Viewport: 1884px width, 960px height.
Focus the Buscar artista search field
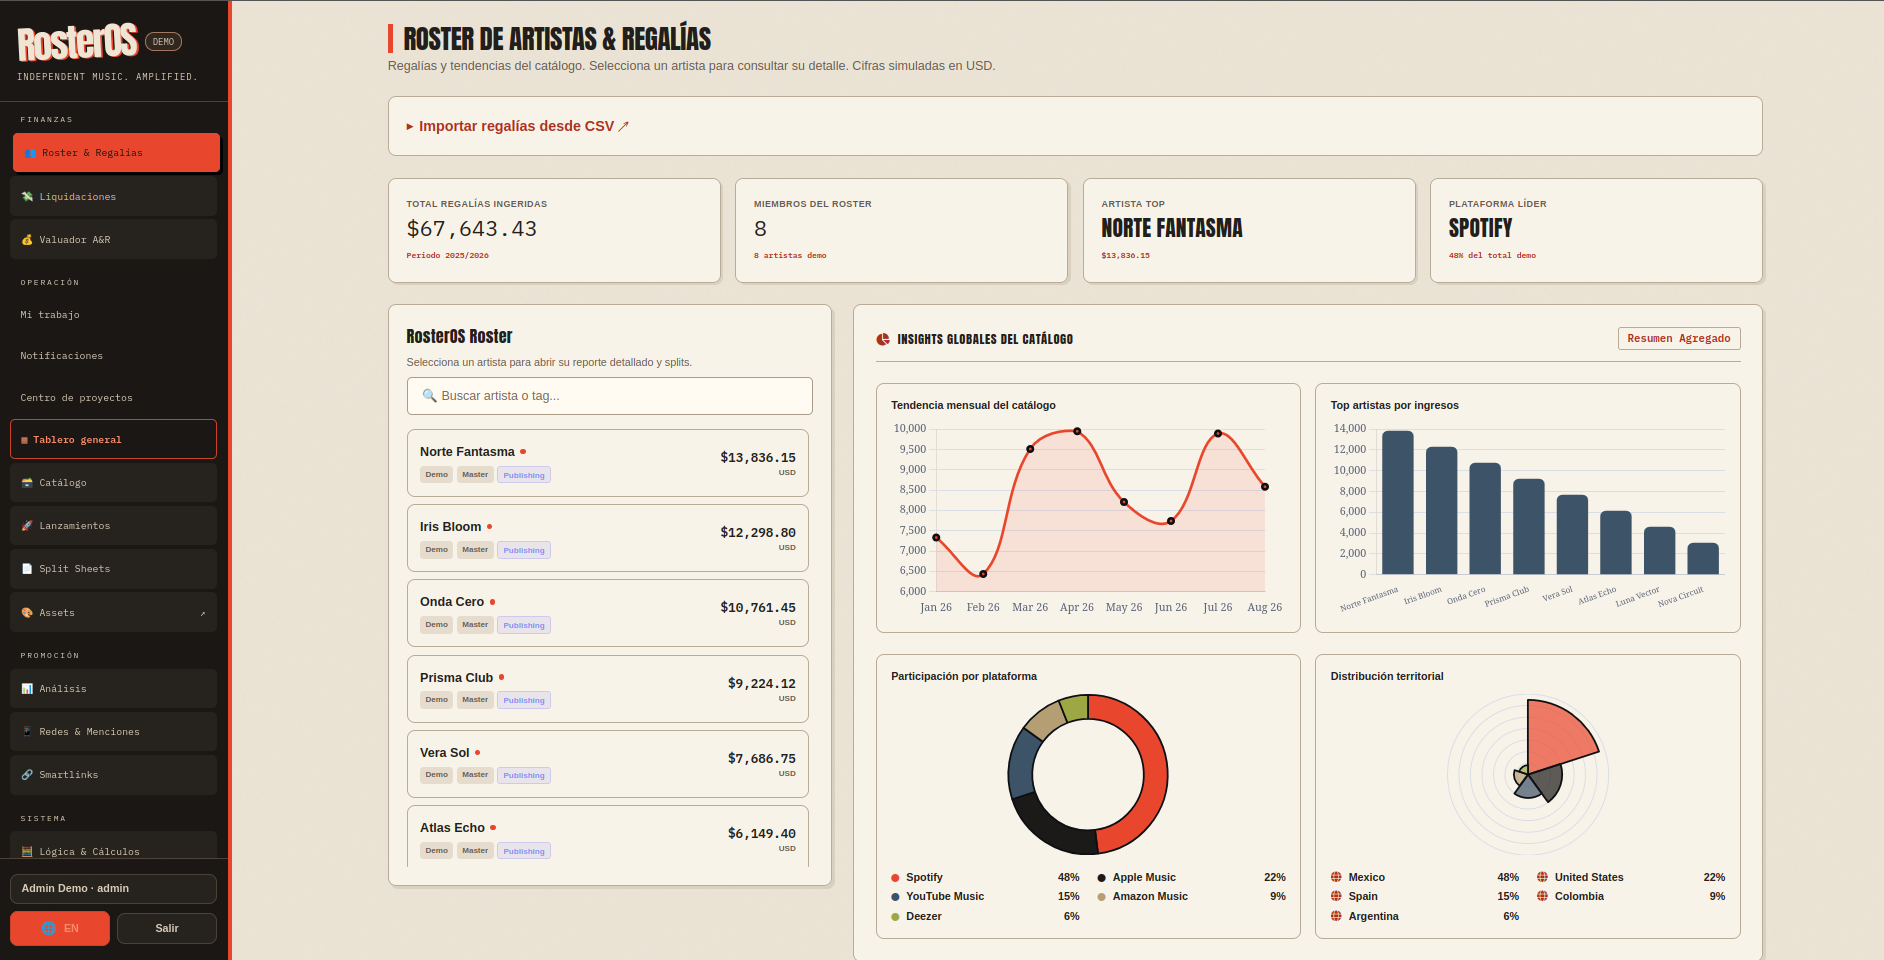pyautogui.click(x=610, y=396)
